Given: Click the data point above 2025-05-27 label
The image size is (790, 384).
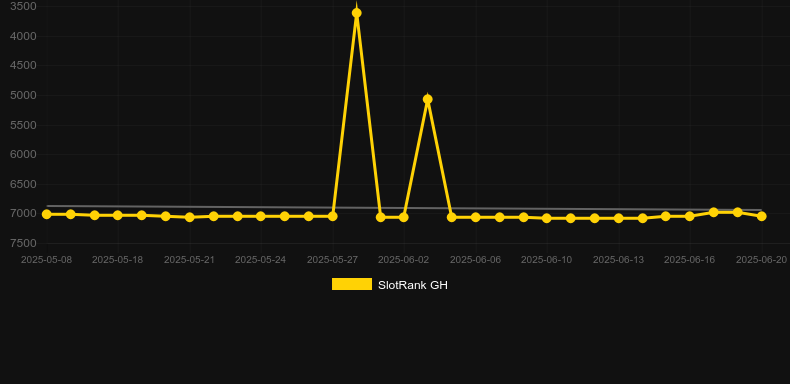Looking at the screenshot, I should (x=333, y=216).
